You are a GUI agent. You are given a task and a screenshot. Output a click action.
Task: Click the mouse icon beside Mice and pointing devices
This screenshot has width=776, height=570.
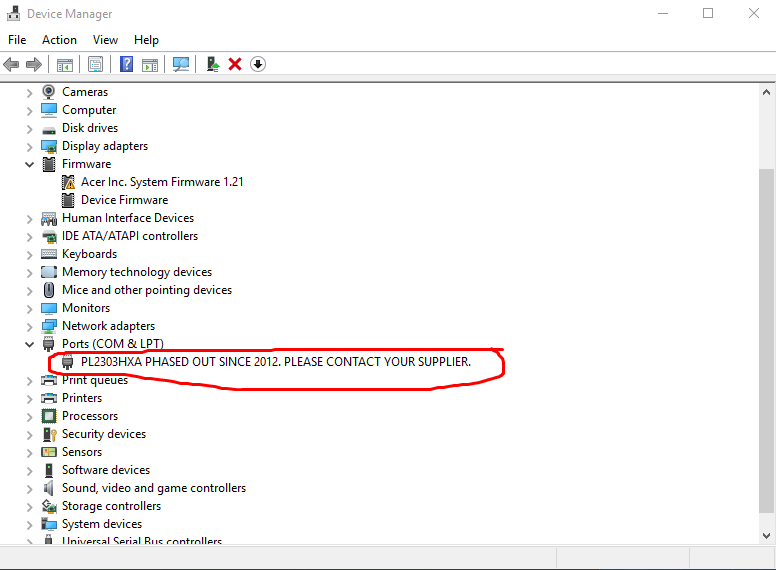pos(48,290)
